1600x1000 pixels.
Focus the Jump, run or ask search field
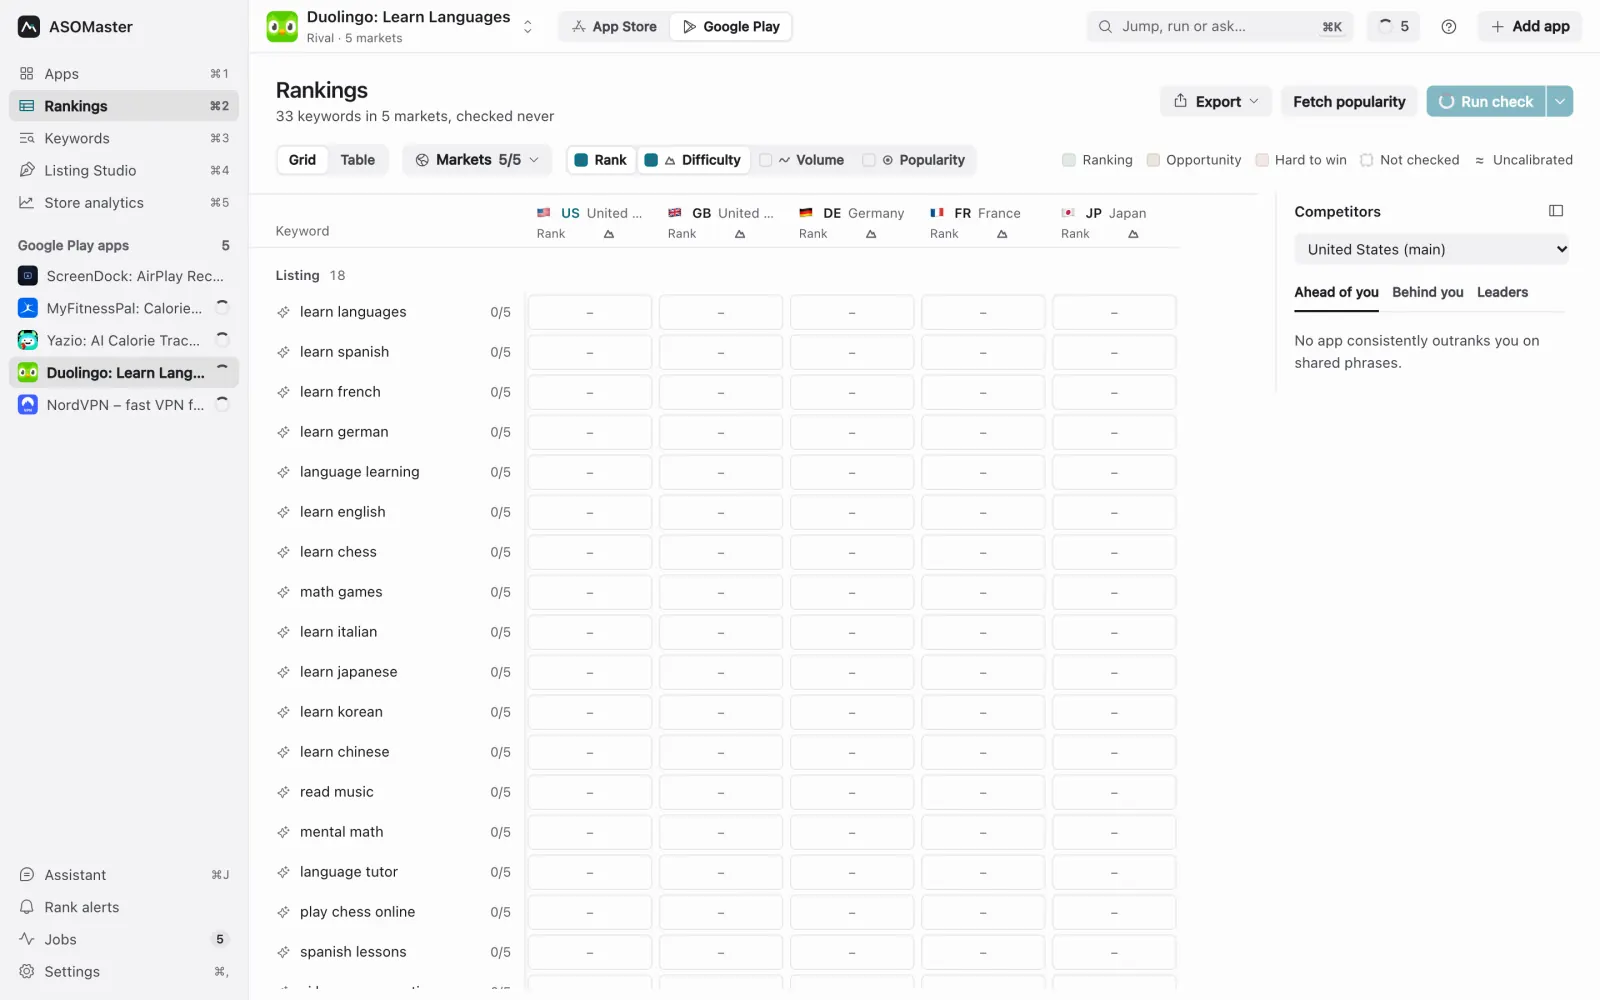tap(1220, 27)
